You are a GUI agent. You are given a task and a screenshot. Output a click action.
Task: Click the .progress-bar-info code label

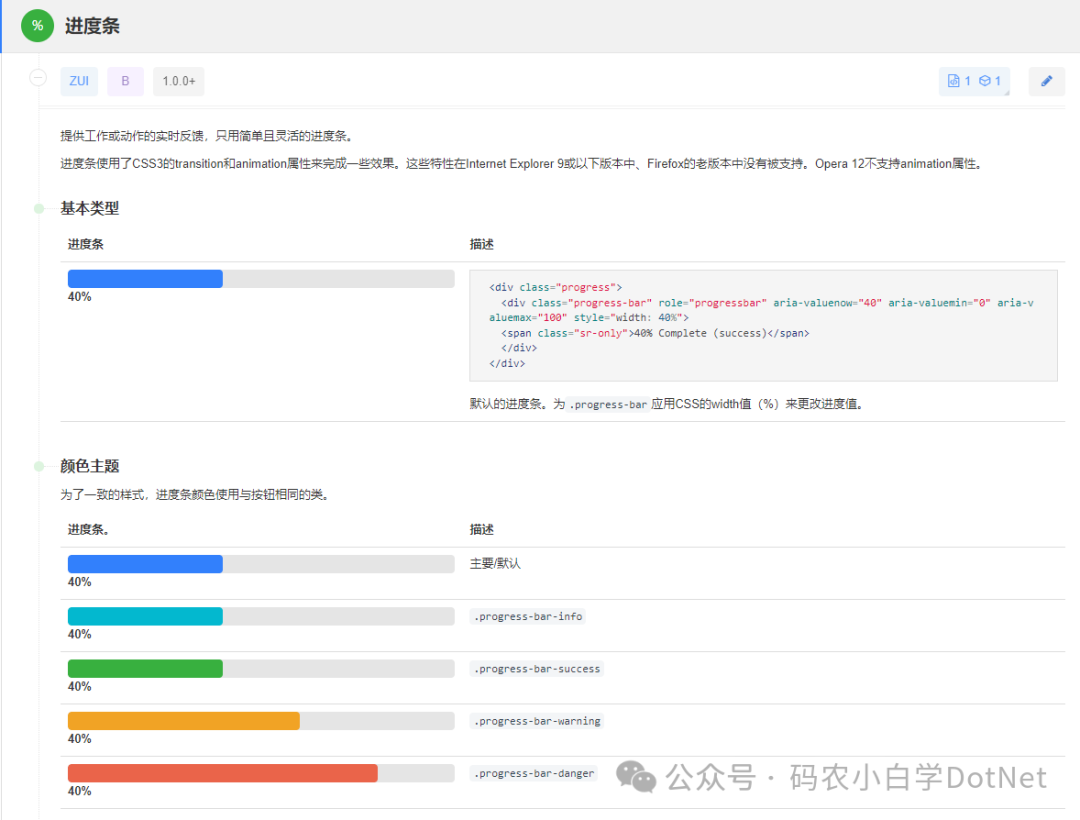[528, 616]
